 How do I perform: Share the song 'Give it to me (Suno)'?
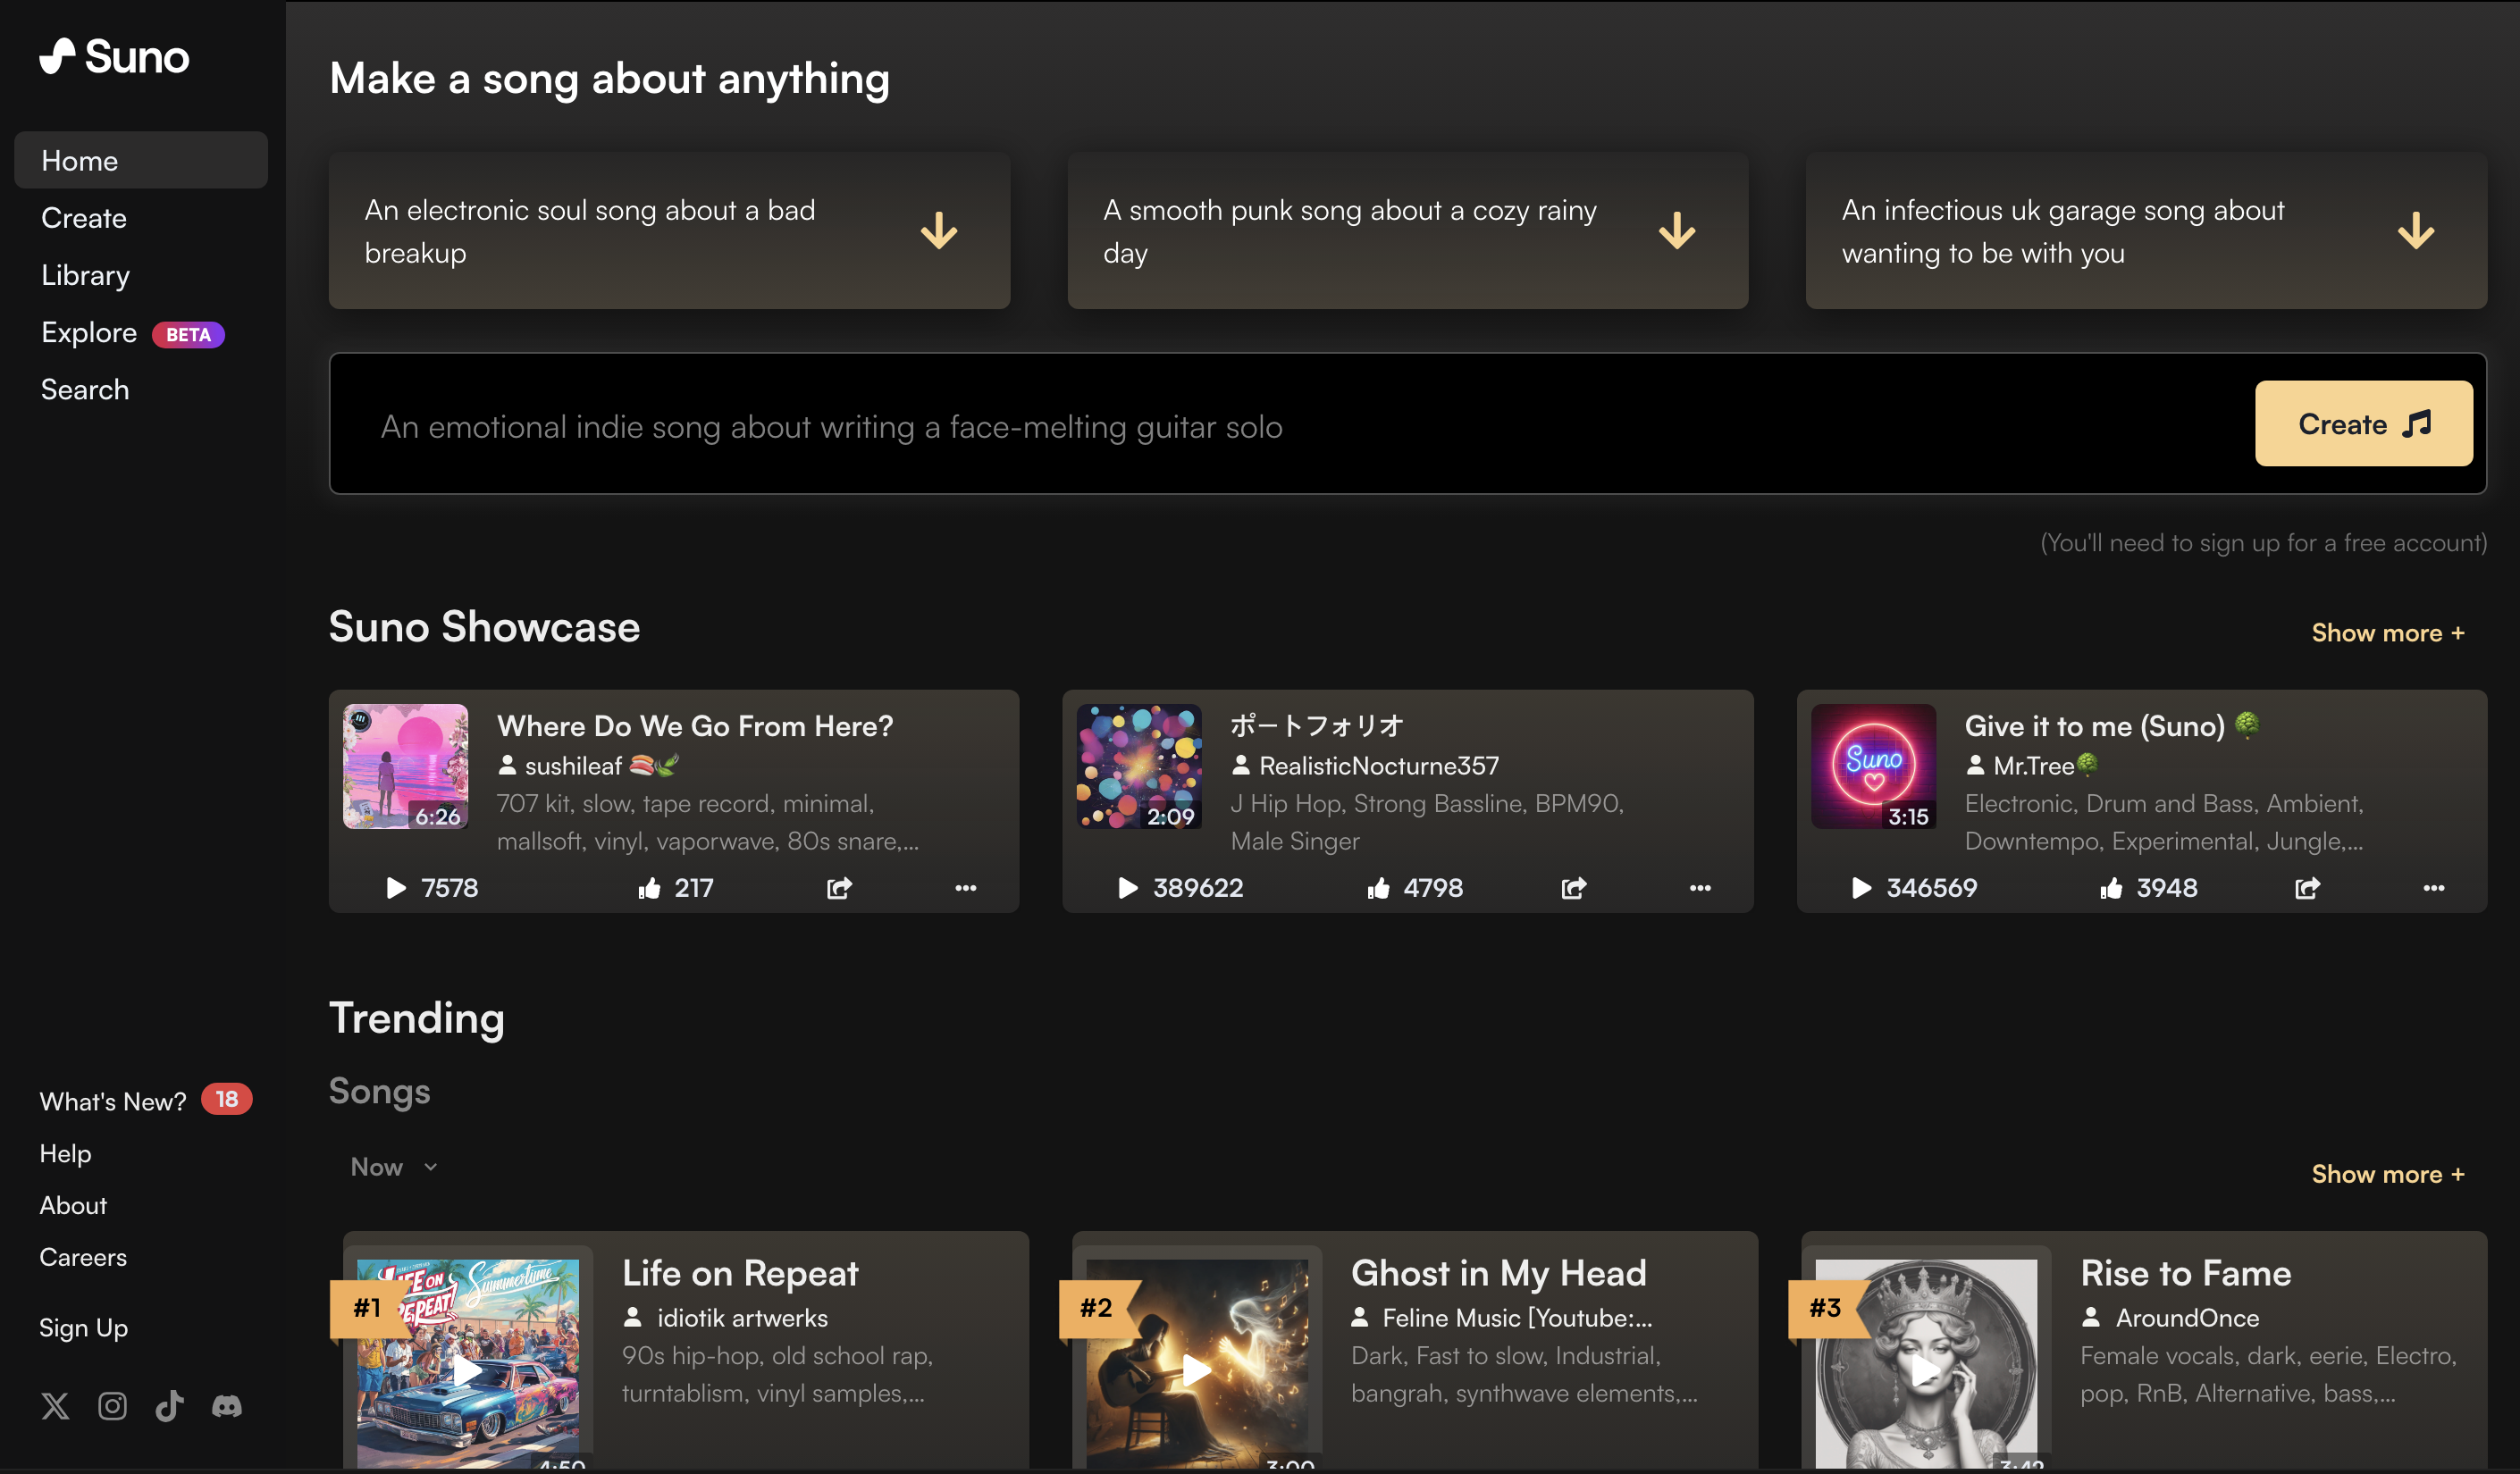[x=2308, y=888]
